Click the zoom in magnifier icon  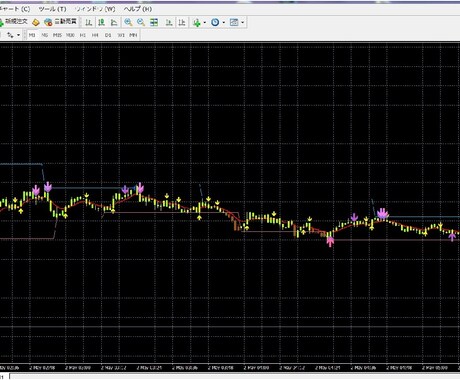[128, 22]
